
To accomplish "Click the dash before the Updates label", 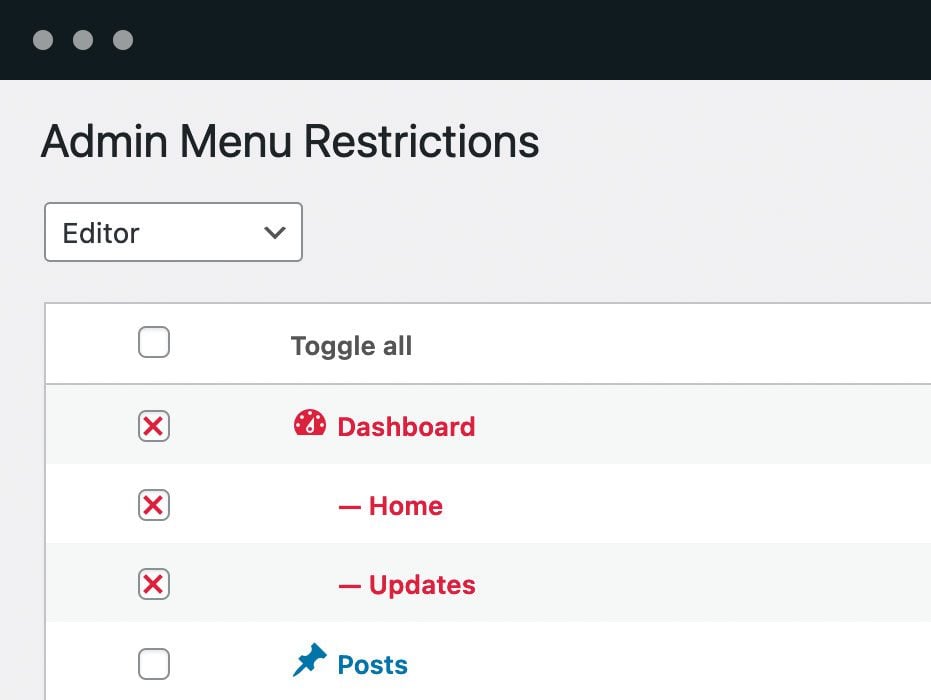I will click(x=349, y=585).
